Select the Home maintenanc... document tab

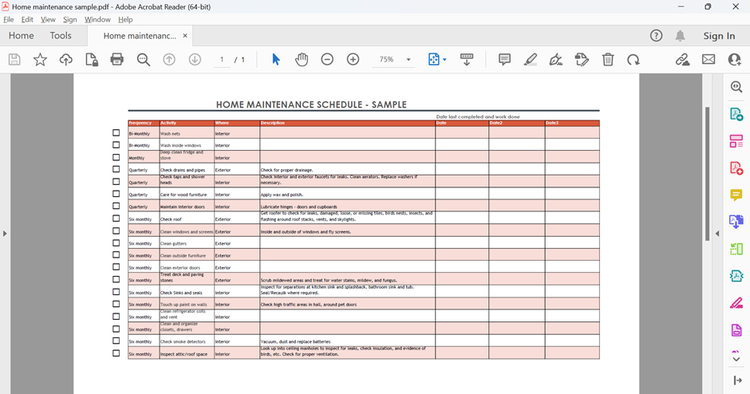coord(140,36)
